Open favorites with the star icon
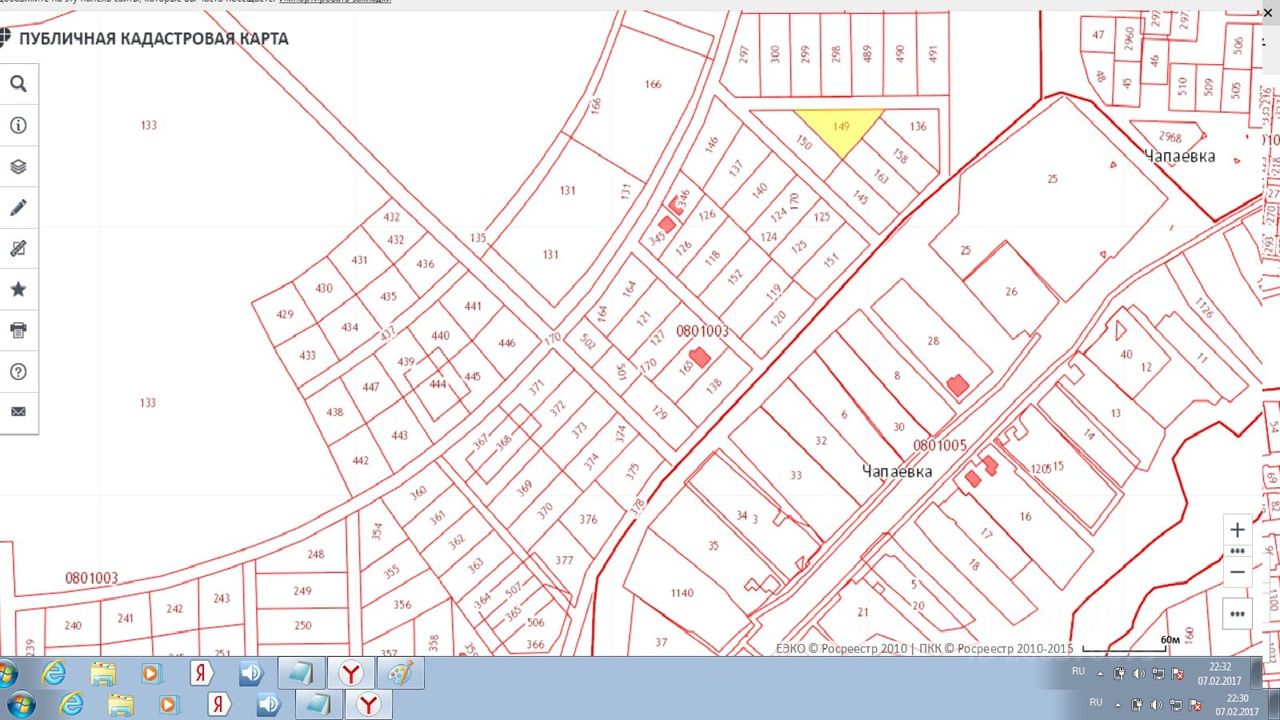The image size is (1280, 720). pos(18,290)
